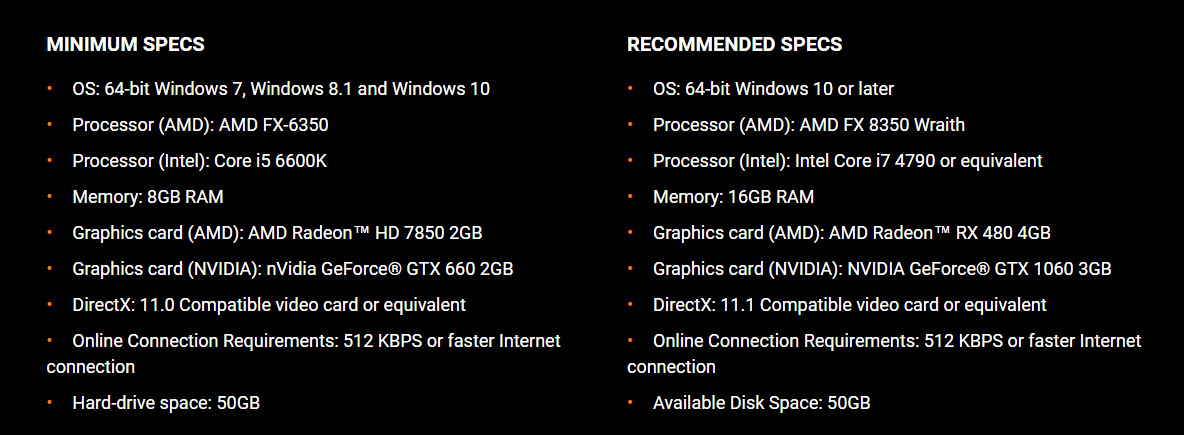The image size is (1184, 435).
Task: Select the AMD FX 8350 Wraith entry
Action: coord(809,125)
